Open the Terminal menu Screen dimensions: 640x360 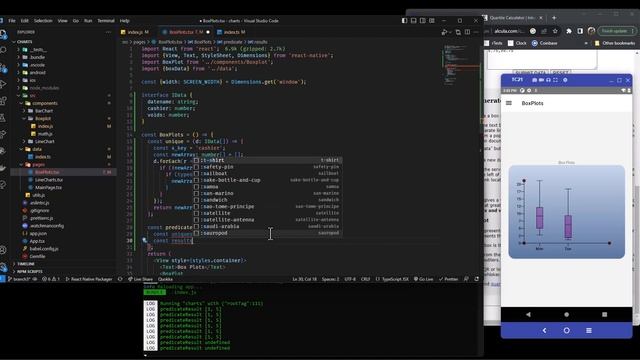[x=106, y=20]
